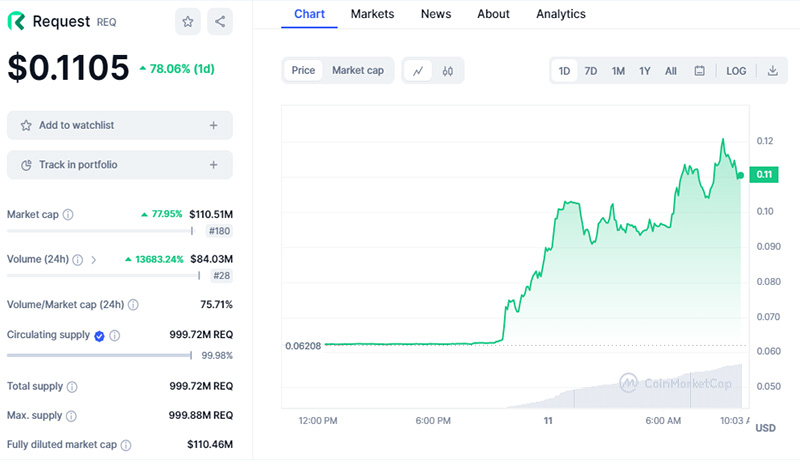Click the Volume/Market cap (24h) info icon
The height and width of the screenshot is (460, 800).
click(x=133, y=305)
